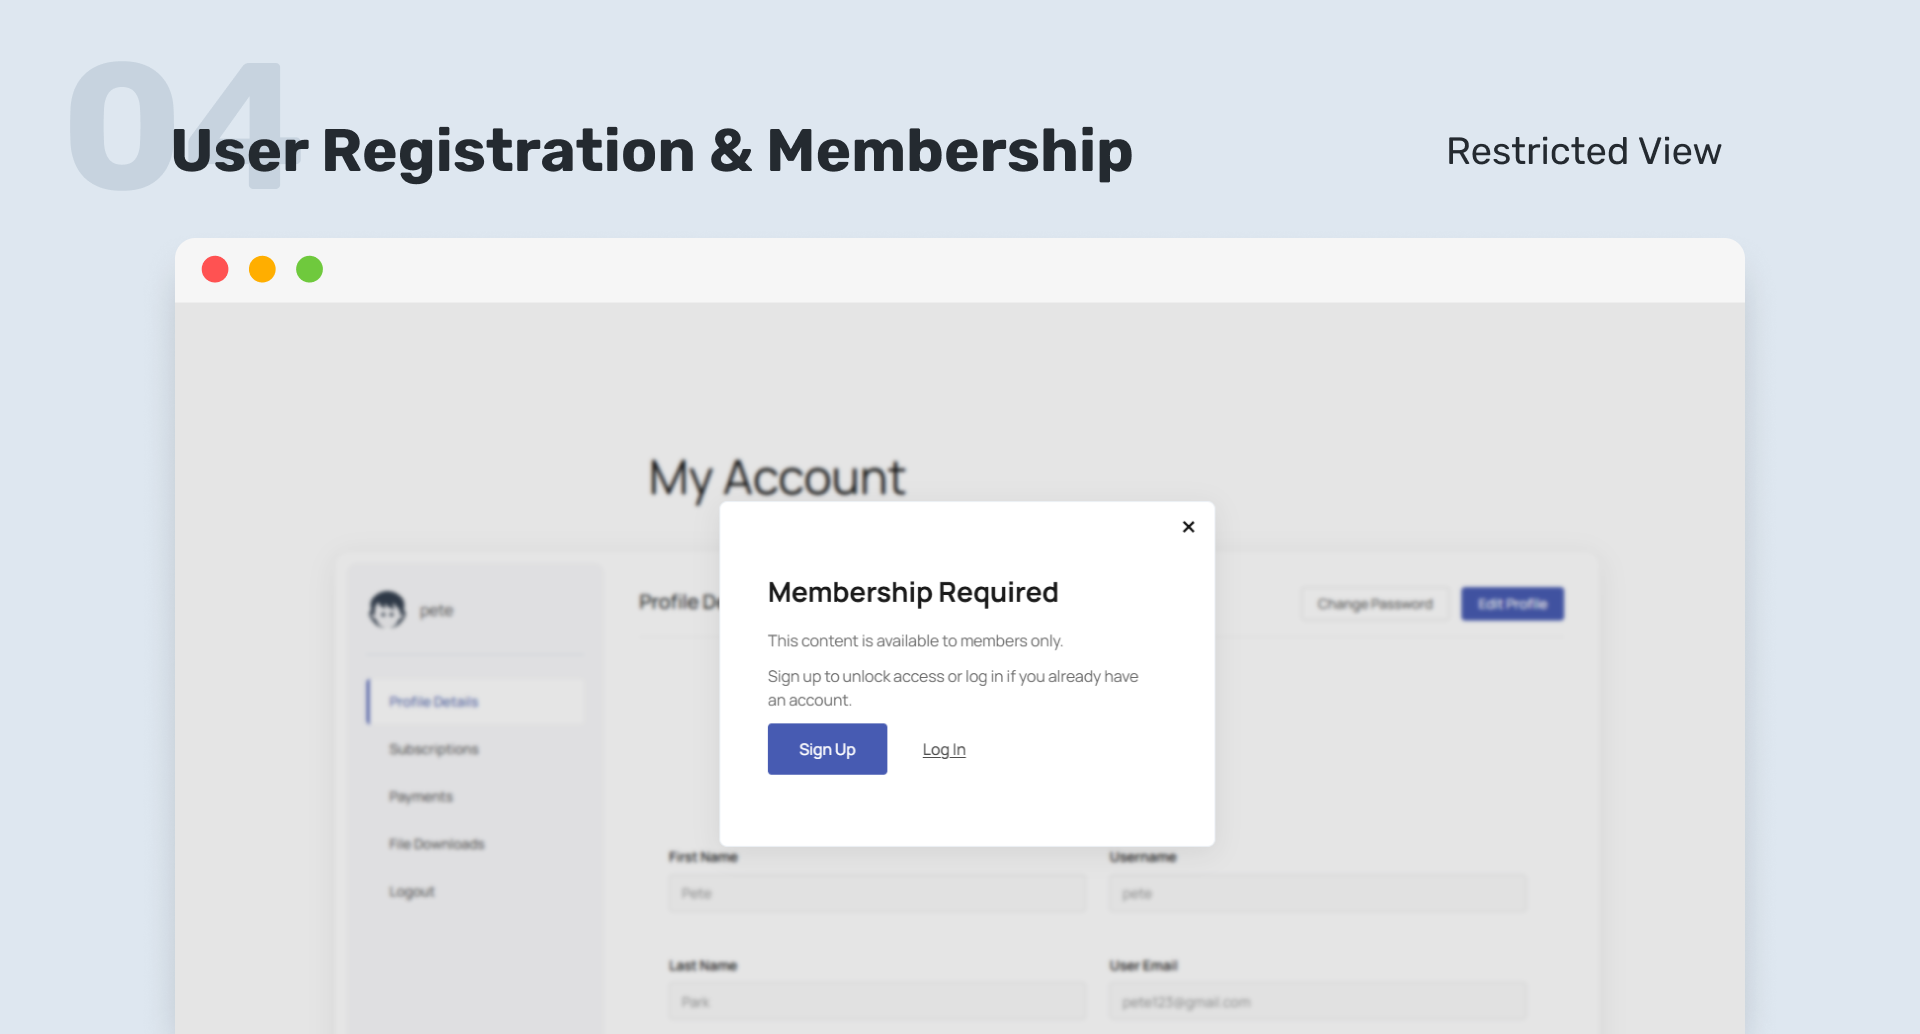
Task: Click the yellow minimize window dot
Action: pos(262,269)
